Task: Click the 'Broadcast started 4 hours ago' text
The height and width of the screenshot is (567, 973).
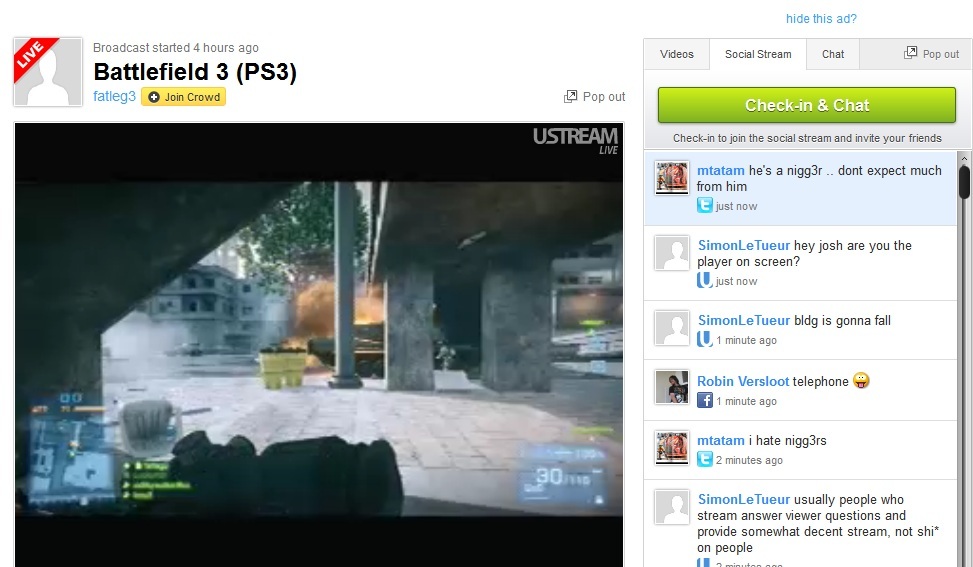Action: (x=176, y=48)
